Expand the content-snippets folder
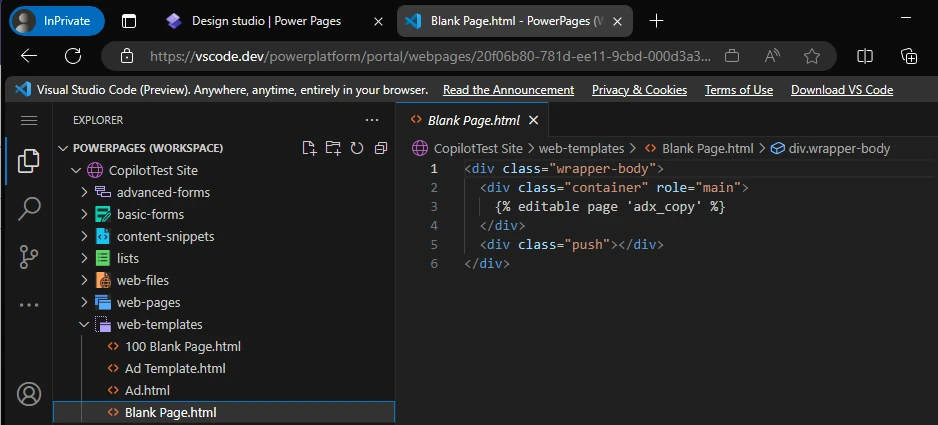Image resolution: width=938 pixels, height=425 pixels. point(165,236)
